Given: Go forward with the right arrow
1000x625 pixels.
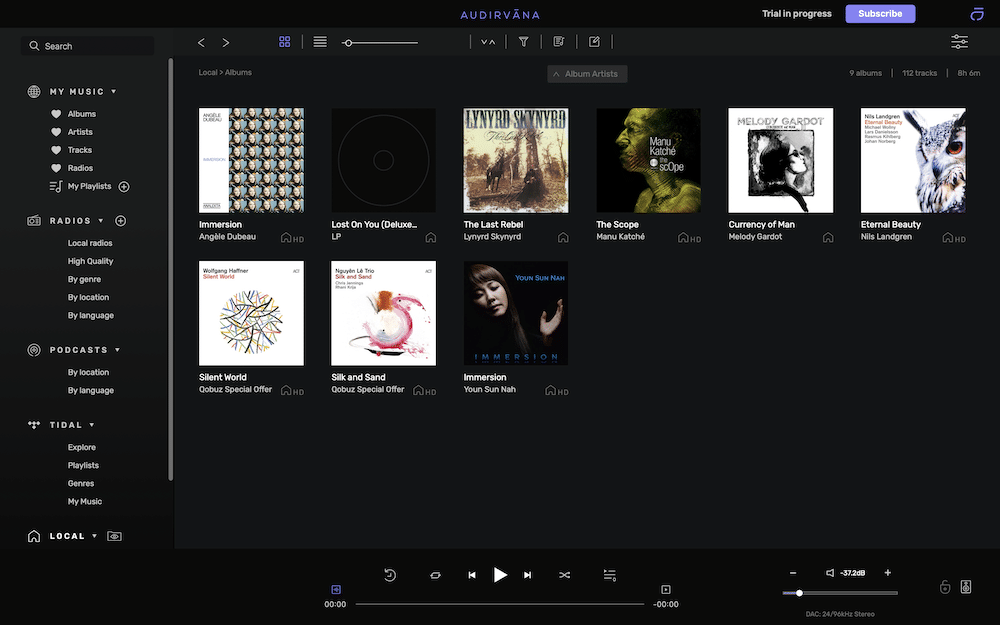Looking at the screenshot, I should click(x=226, y=42).
